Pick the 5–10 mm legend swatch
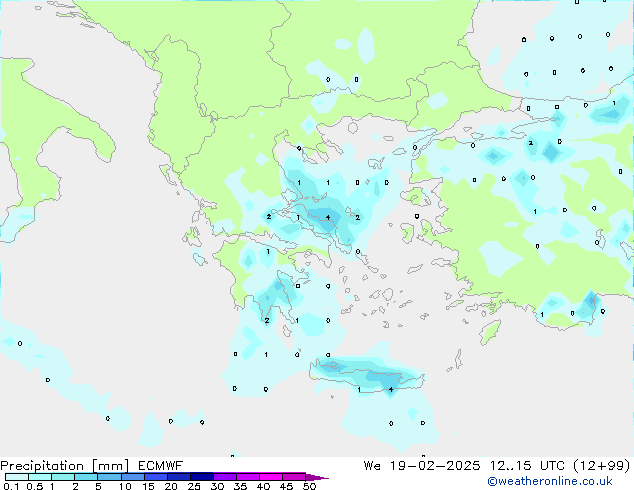Image resolution: width=634 pixels, height=490 pixels. (109, 477)
